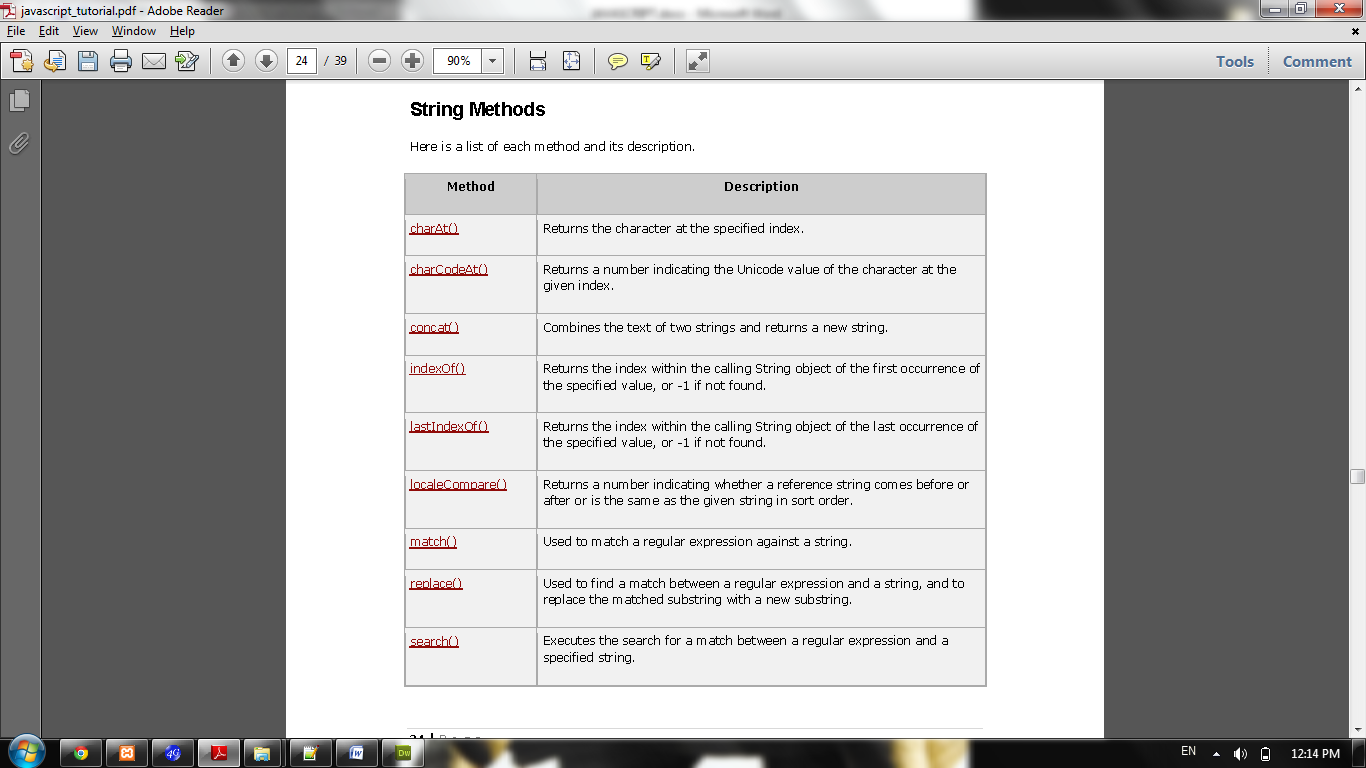This screenshot has height=768, width=1366.
Task: Fit one full page icon
Action: click(x=571, y=61)
